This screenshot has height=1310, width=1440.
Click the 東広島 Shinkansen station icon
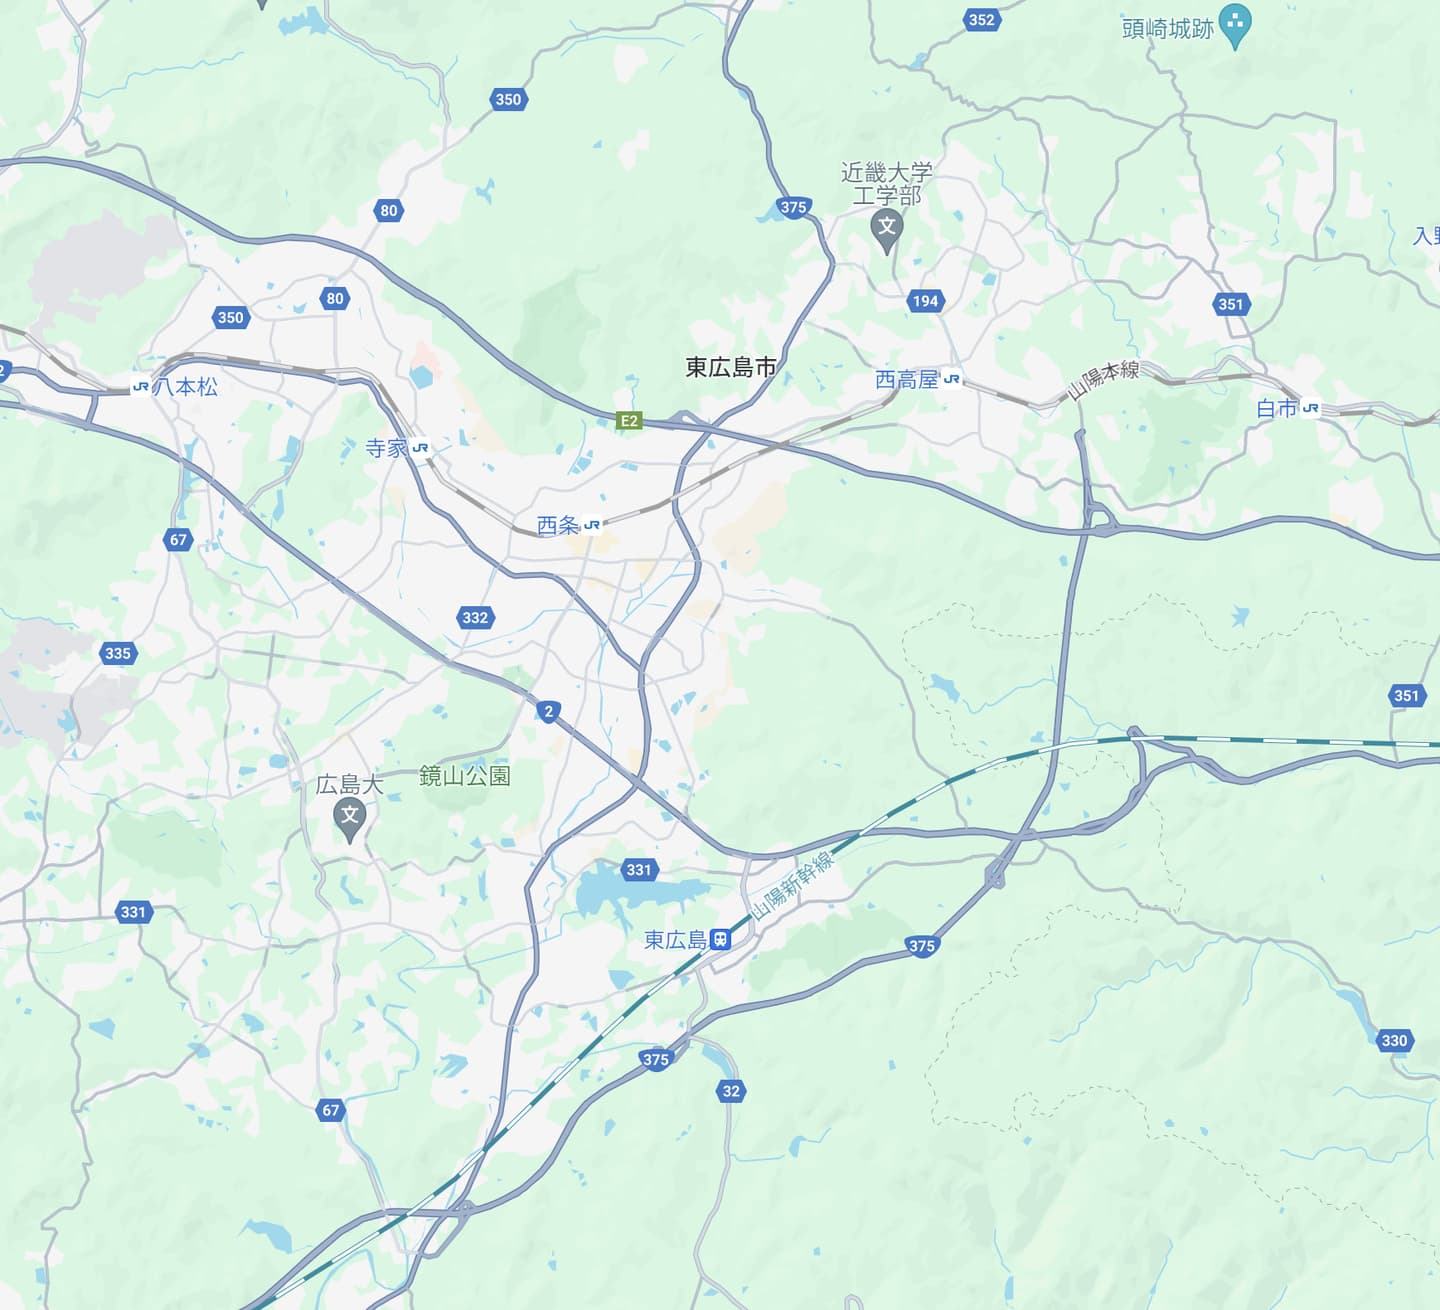tap(720, 940)
